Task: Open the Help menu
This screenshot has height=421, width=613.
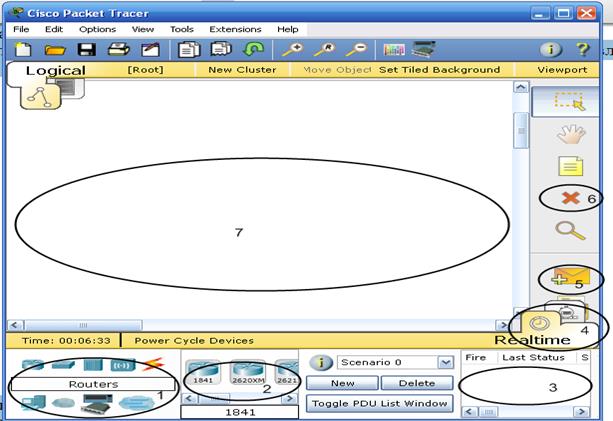Action: click(x=288, y=29)
